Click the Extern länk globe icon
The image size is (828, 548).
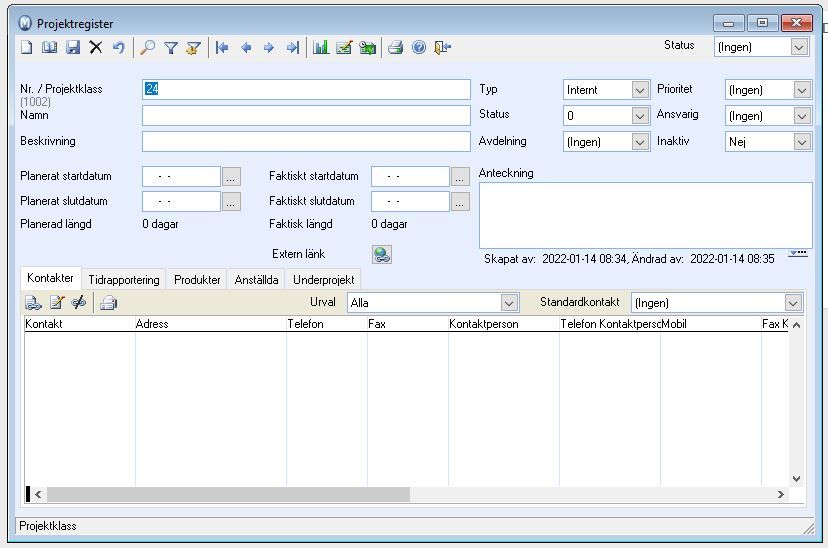coord(382,254)
